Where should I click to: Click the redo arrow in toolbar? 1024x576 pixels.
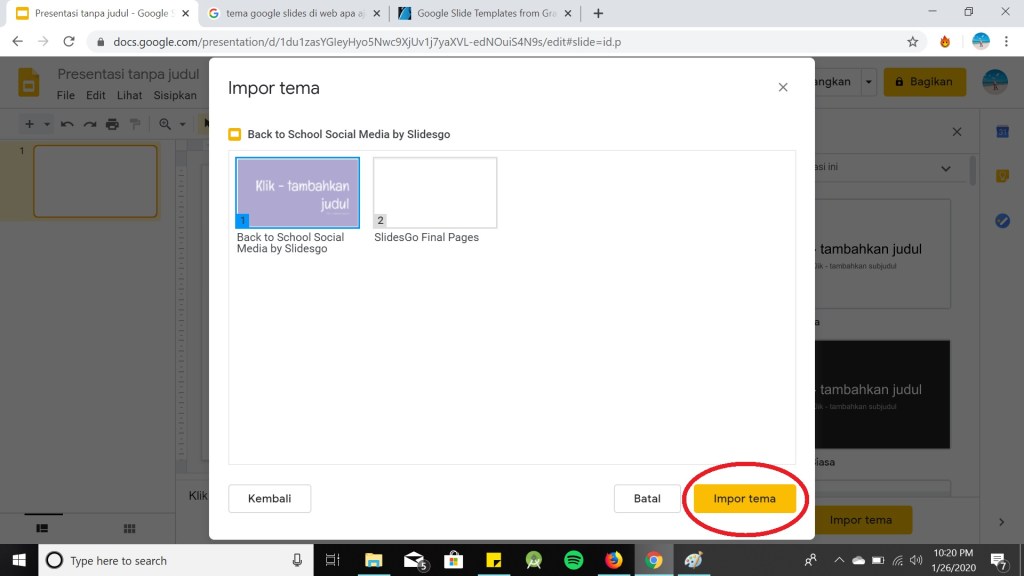click(89, 124)
